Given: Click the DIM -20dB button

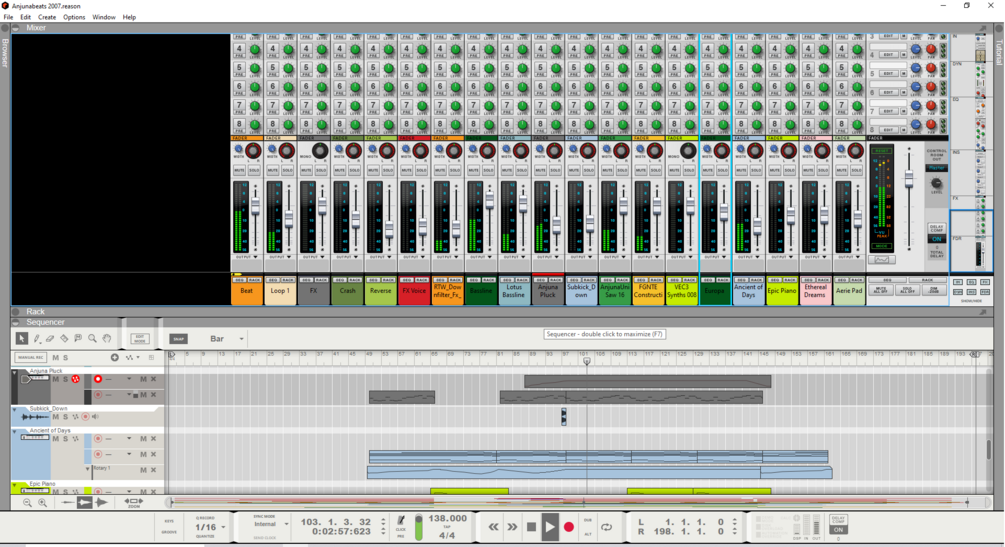Looking at the screenshot, I should point(933,290).
